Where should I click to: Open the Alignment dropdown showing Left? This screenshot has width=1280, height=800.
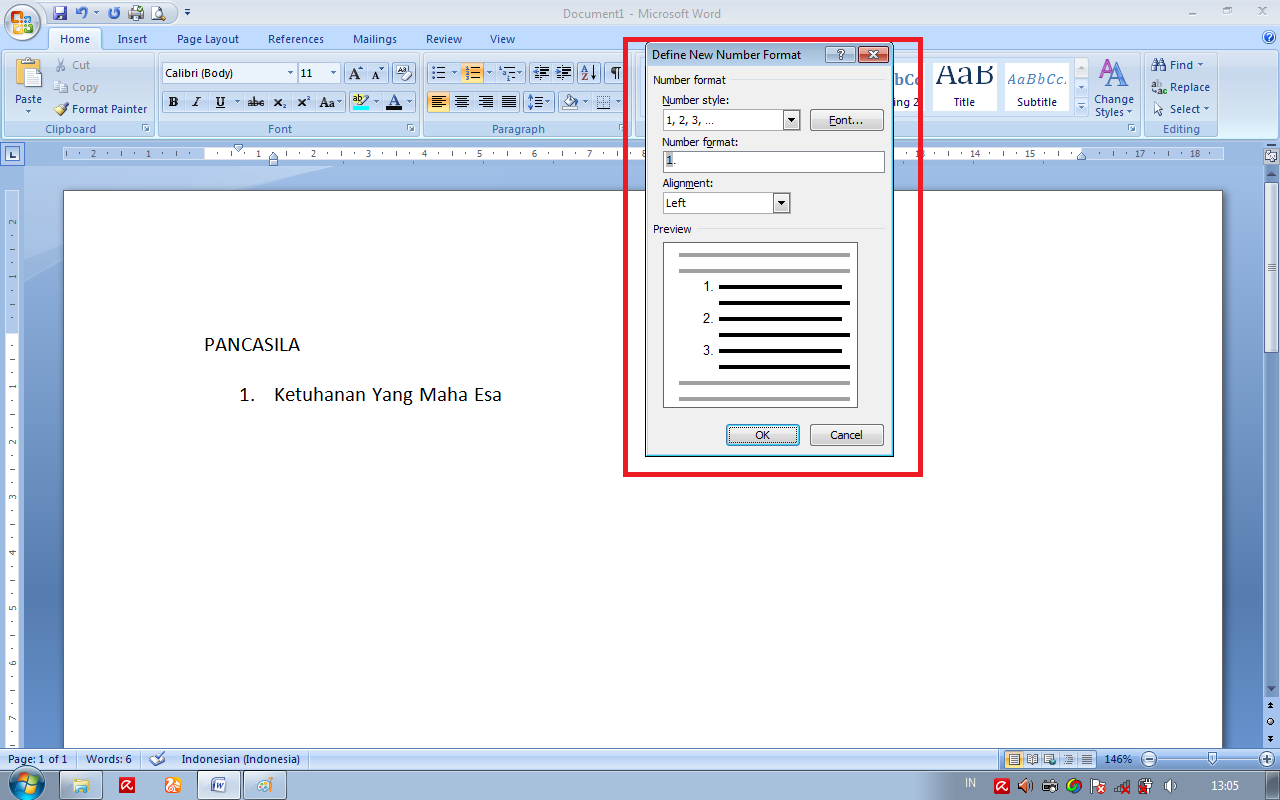pos(781,202)
